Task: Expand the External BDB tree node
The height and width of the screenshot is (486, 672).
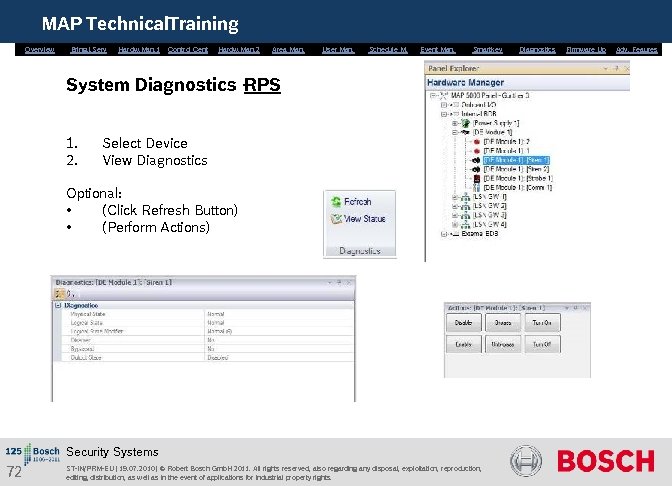Action: (x=444, y=234)
